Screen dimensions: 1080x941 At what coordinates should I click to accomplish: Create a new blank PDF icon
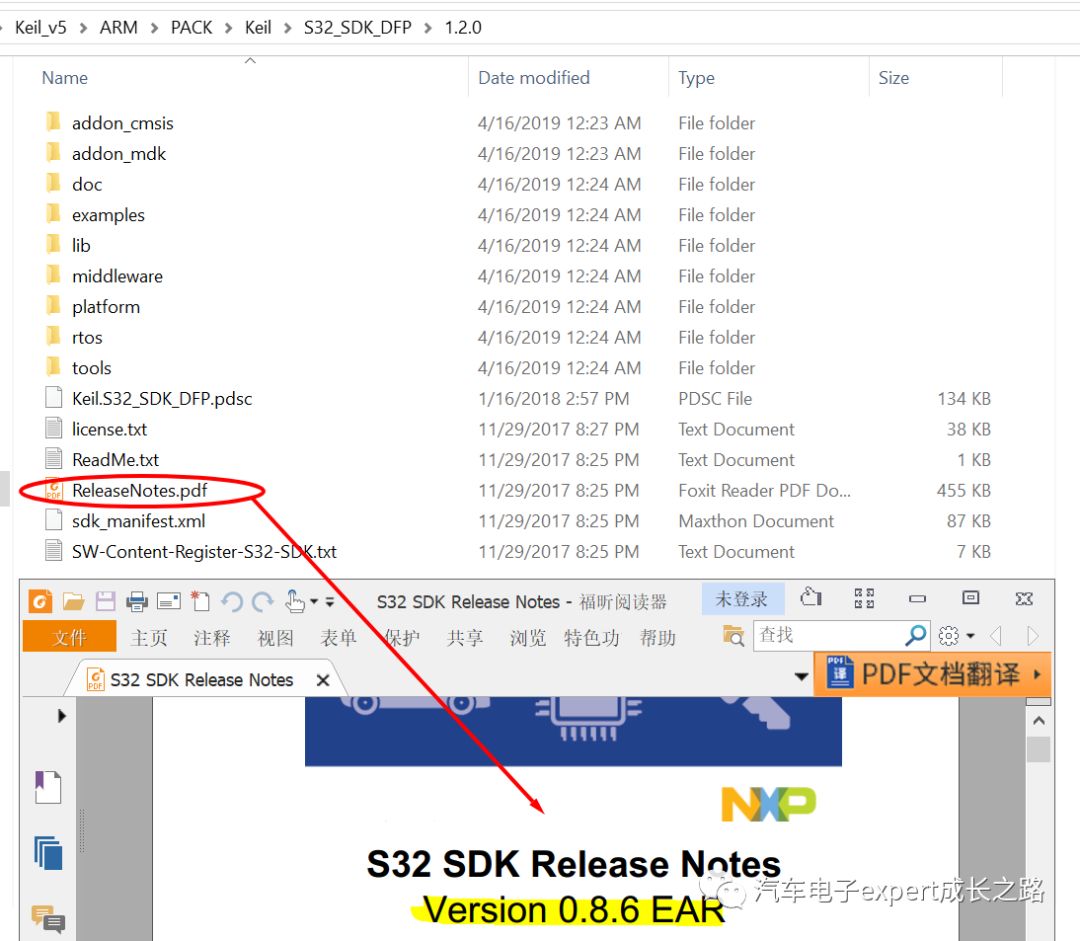coord(200,601)
